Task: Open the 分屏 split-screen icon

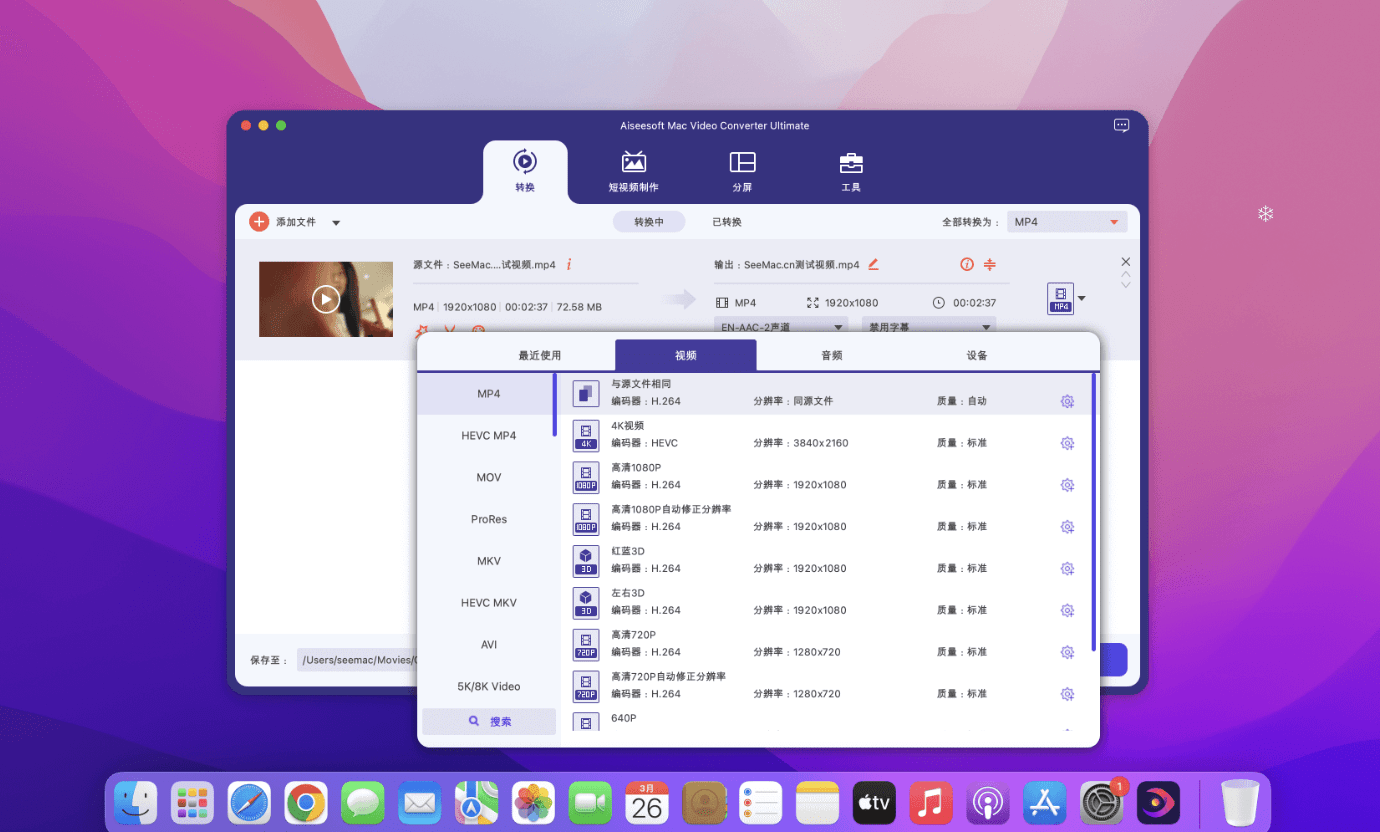Action: tap(742, 162)
